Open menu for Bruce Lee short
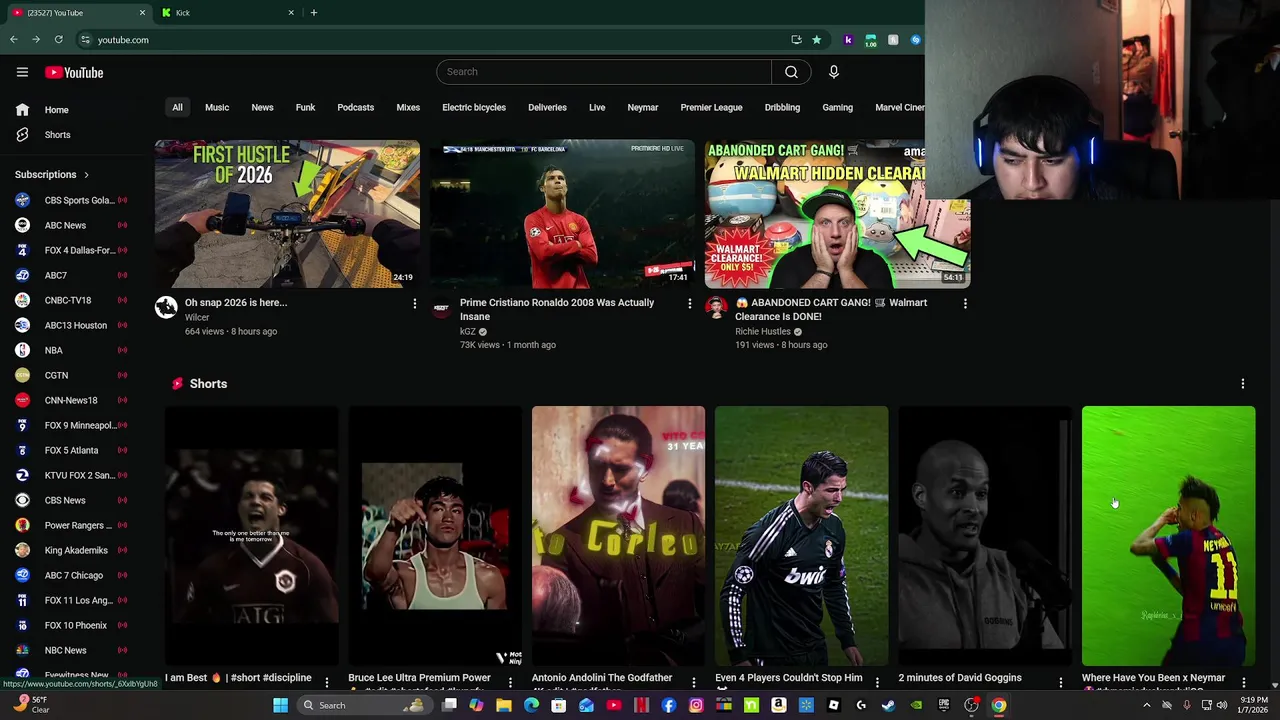Screen dimensions: 1280x720 tap(510, 682)
